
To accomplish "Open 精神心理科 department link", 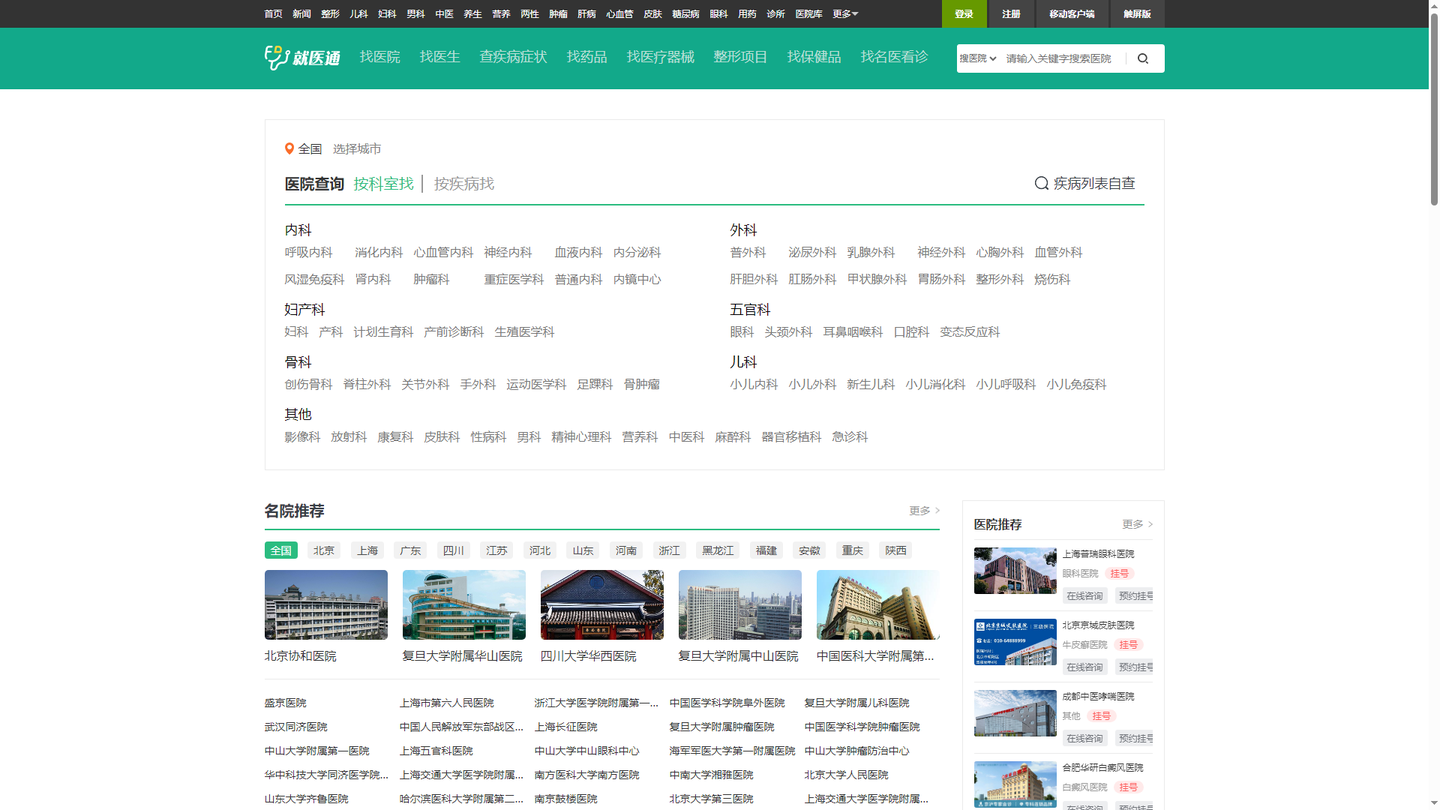I will pos(582,437).
